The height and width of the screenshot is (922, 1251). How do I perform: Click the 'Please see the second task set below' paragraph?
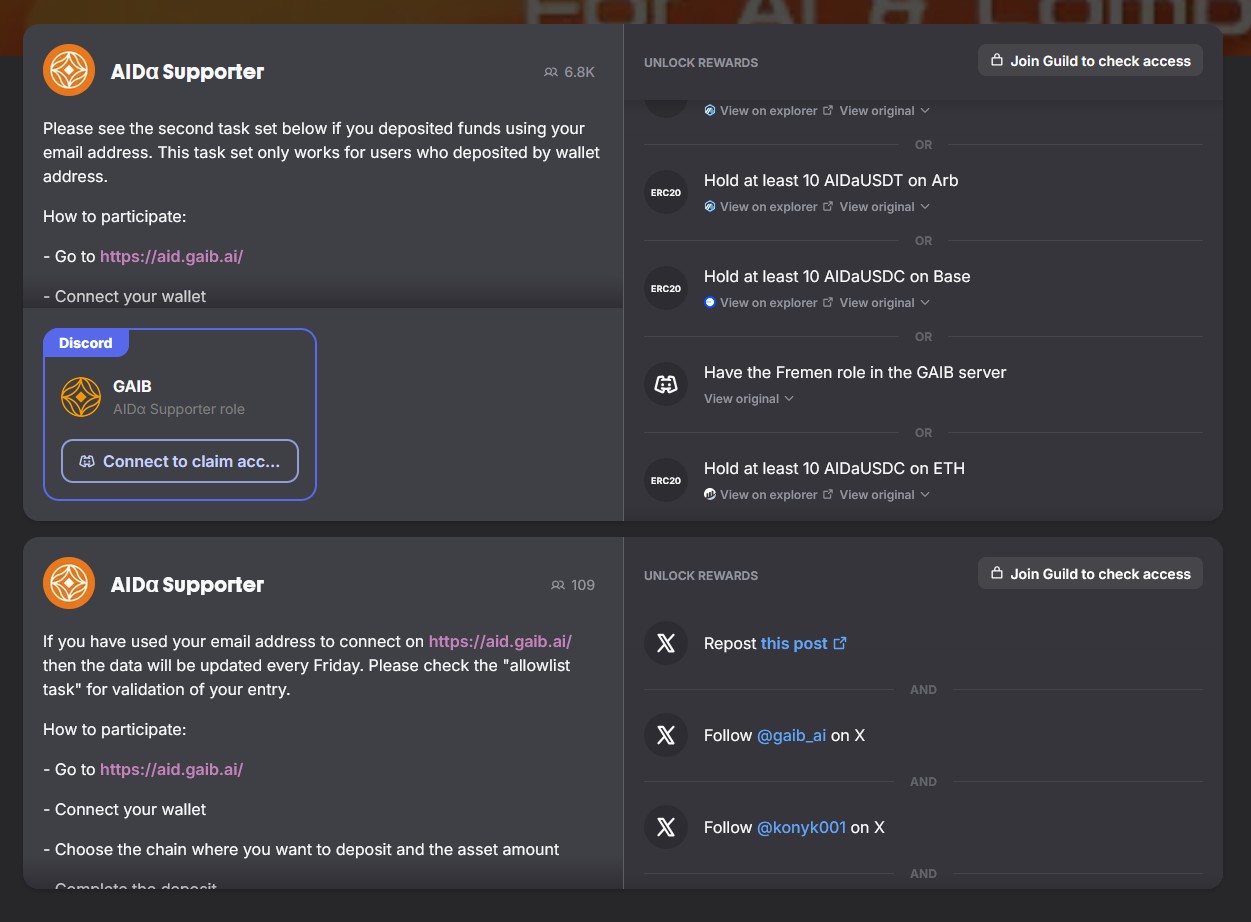click(321, 152)
